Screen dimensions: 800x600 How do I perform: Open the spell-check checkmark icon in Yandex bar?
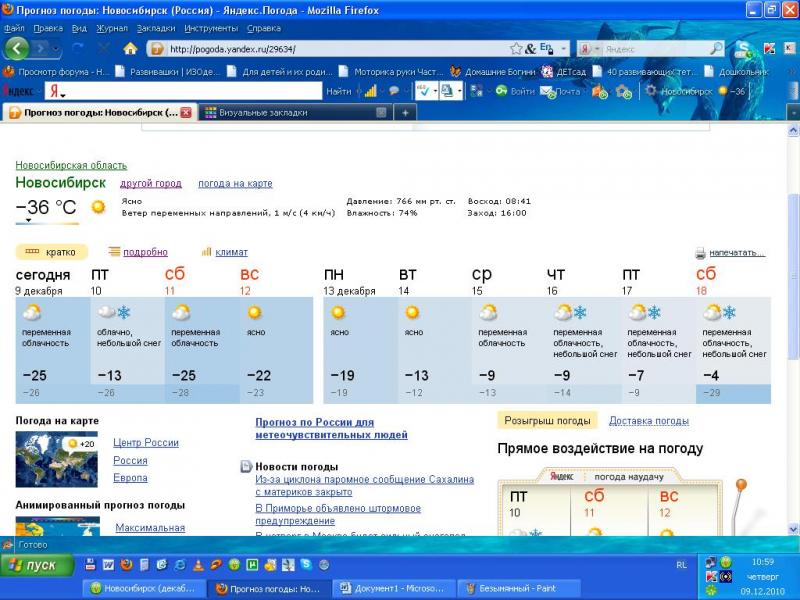tap(424, 91)
